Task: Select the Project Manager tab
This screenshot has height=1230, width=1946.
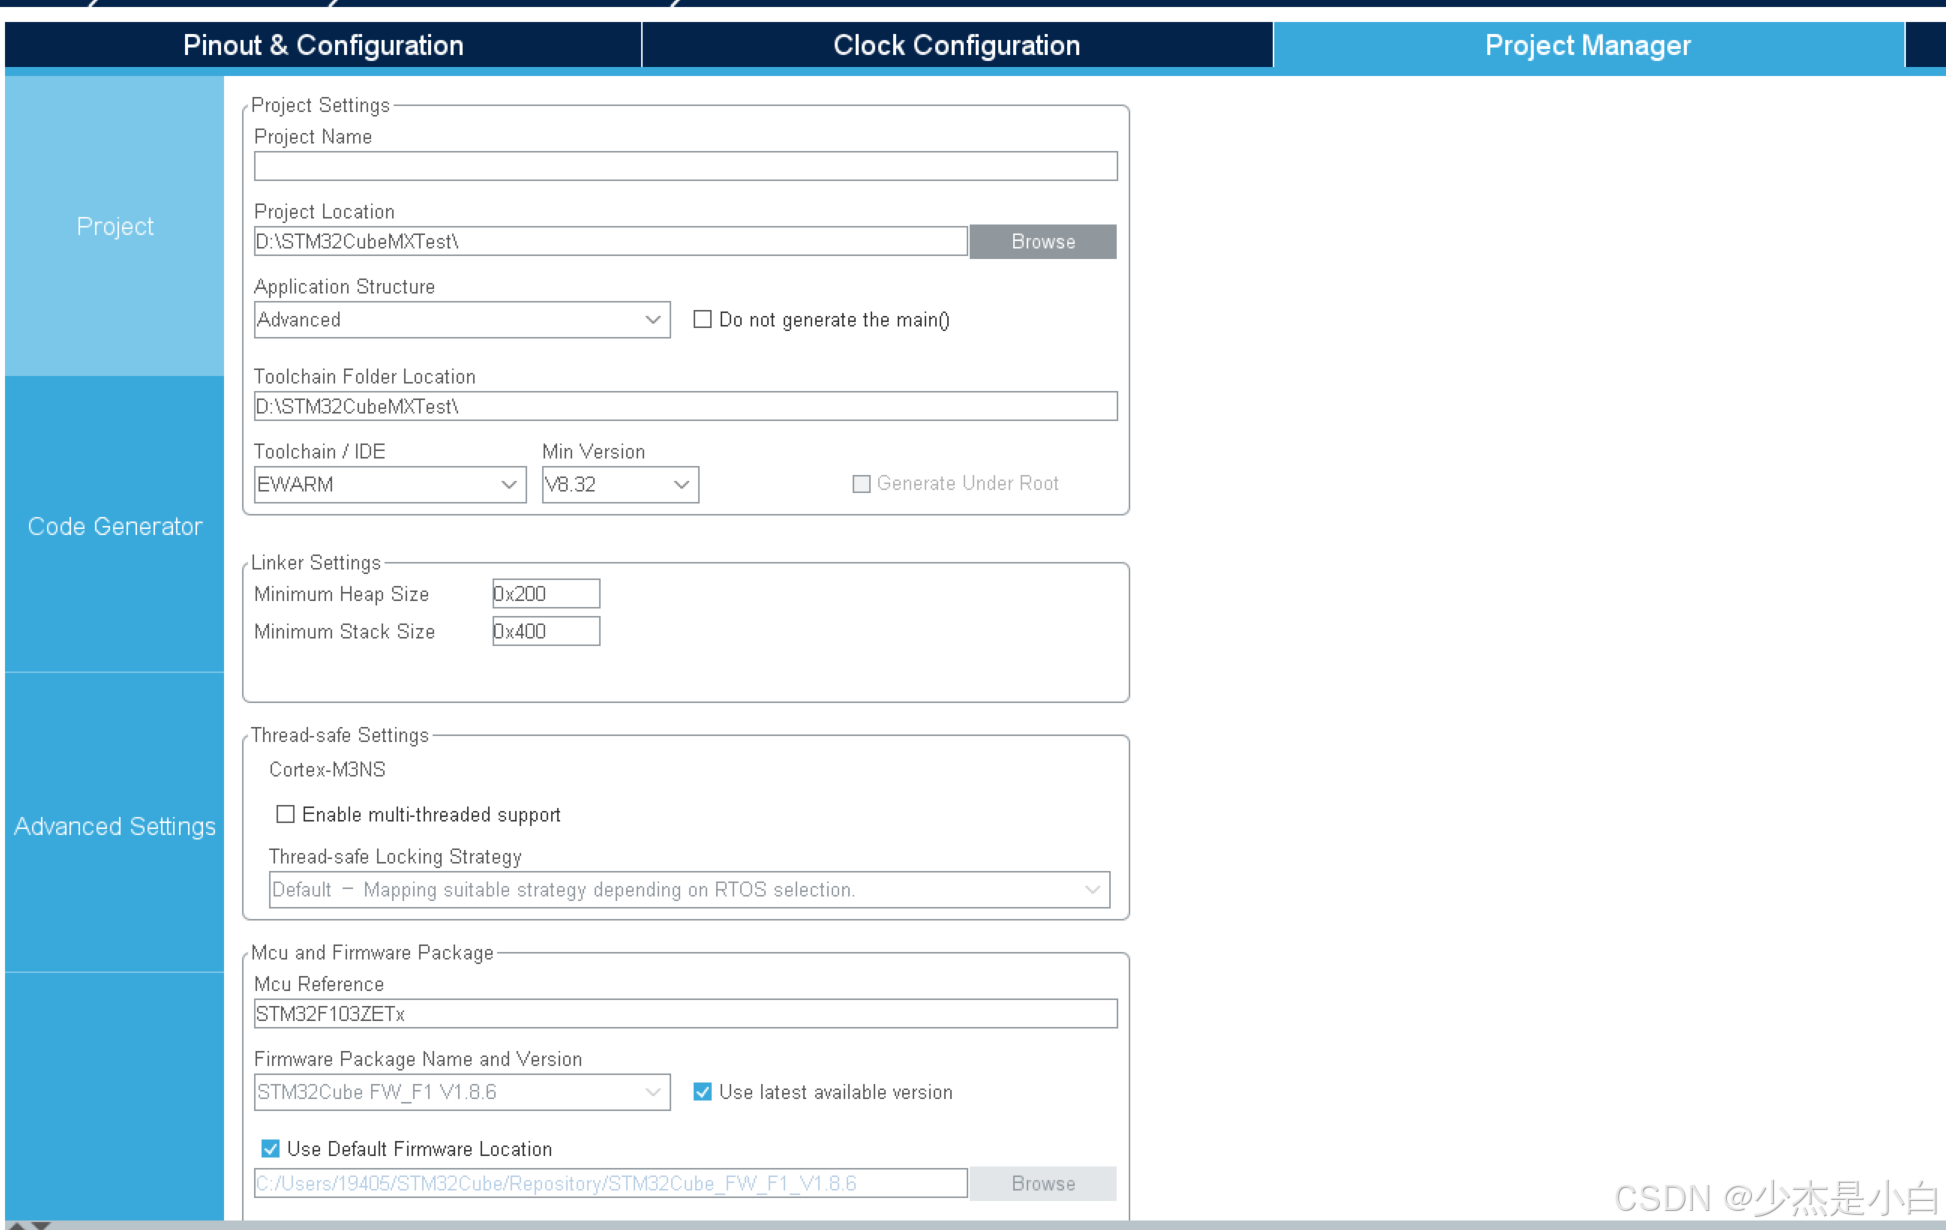Action: [1587, 45]
